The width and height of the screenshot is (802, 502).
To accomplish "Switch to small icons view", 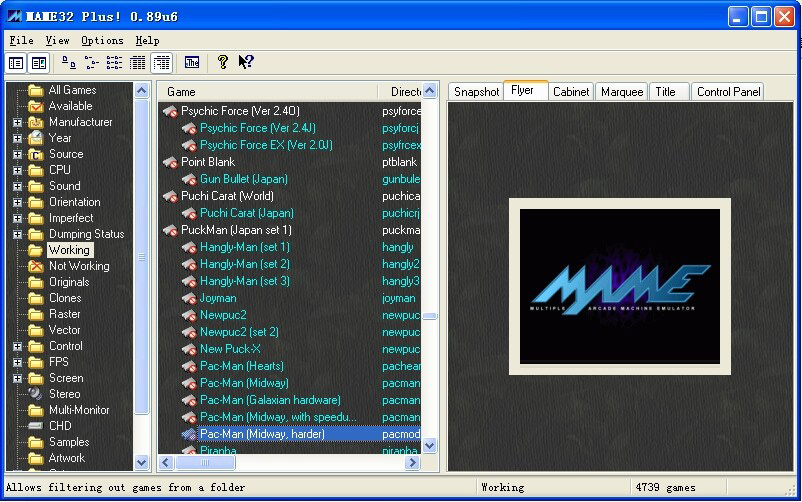I will 92,63.
